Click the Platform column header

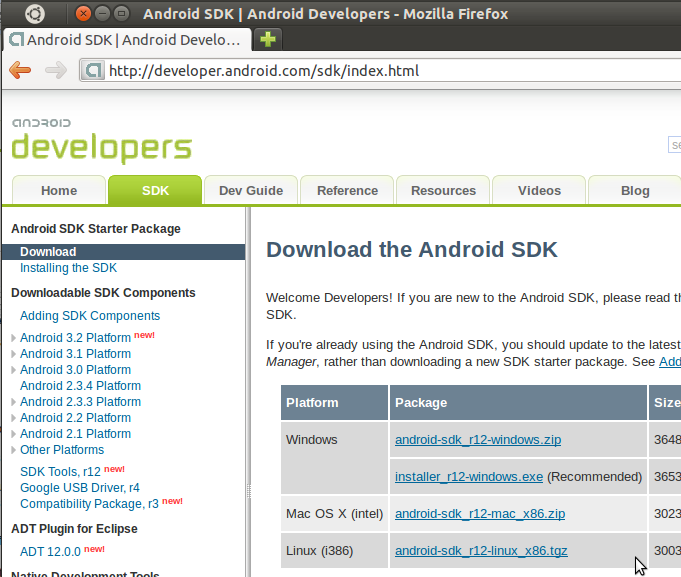coord(334,402)
